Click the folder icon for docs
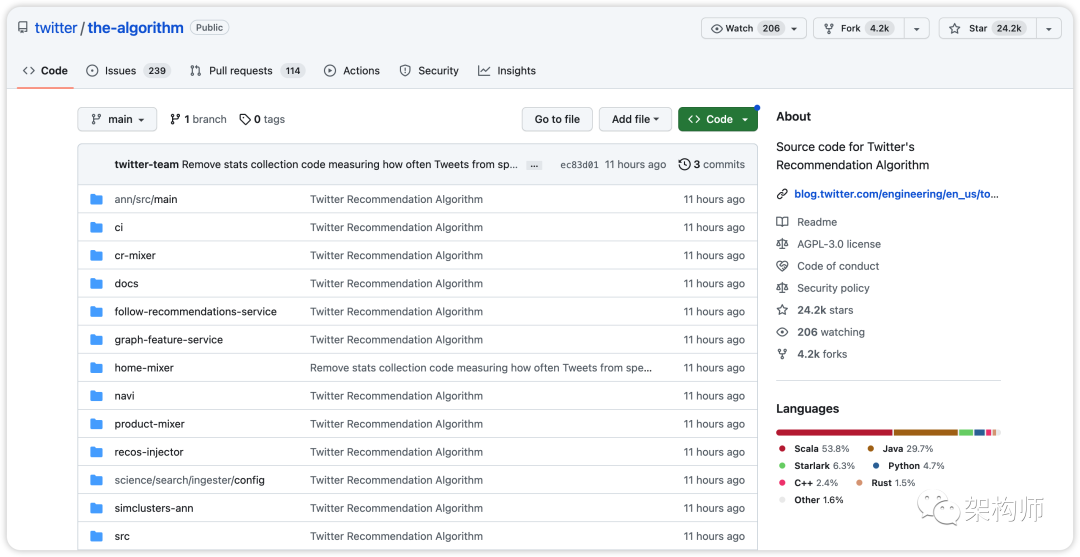This screenshot has width=1080, height=557. point(96,284)
